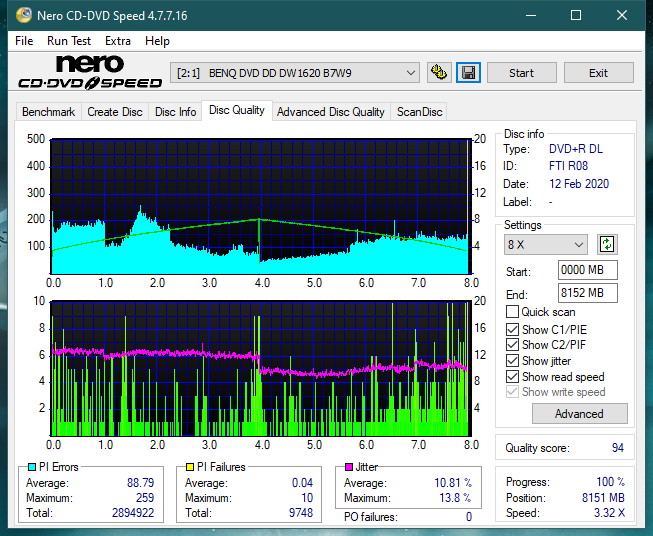Open the BENQ drive selection dropdown

[x=295, y=73]
